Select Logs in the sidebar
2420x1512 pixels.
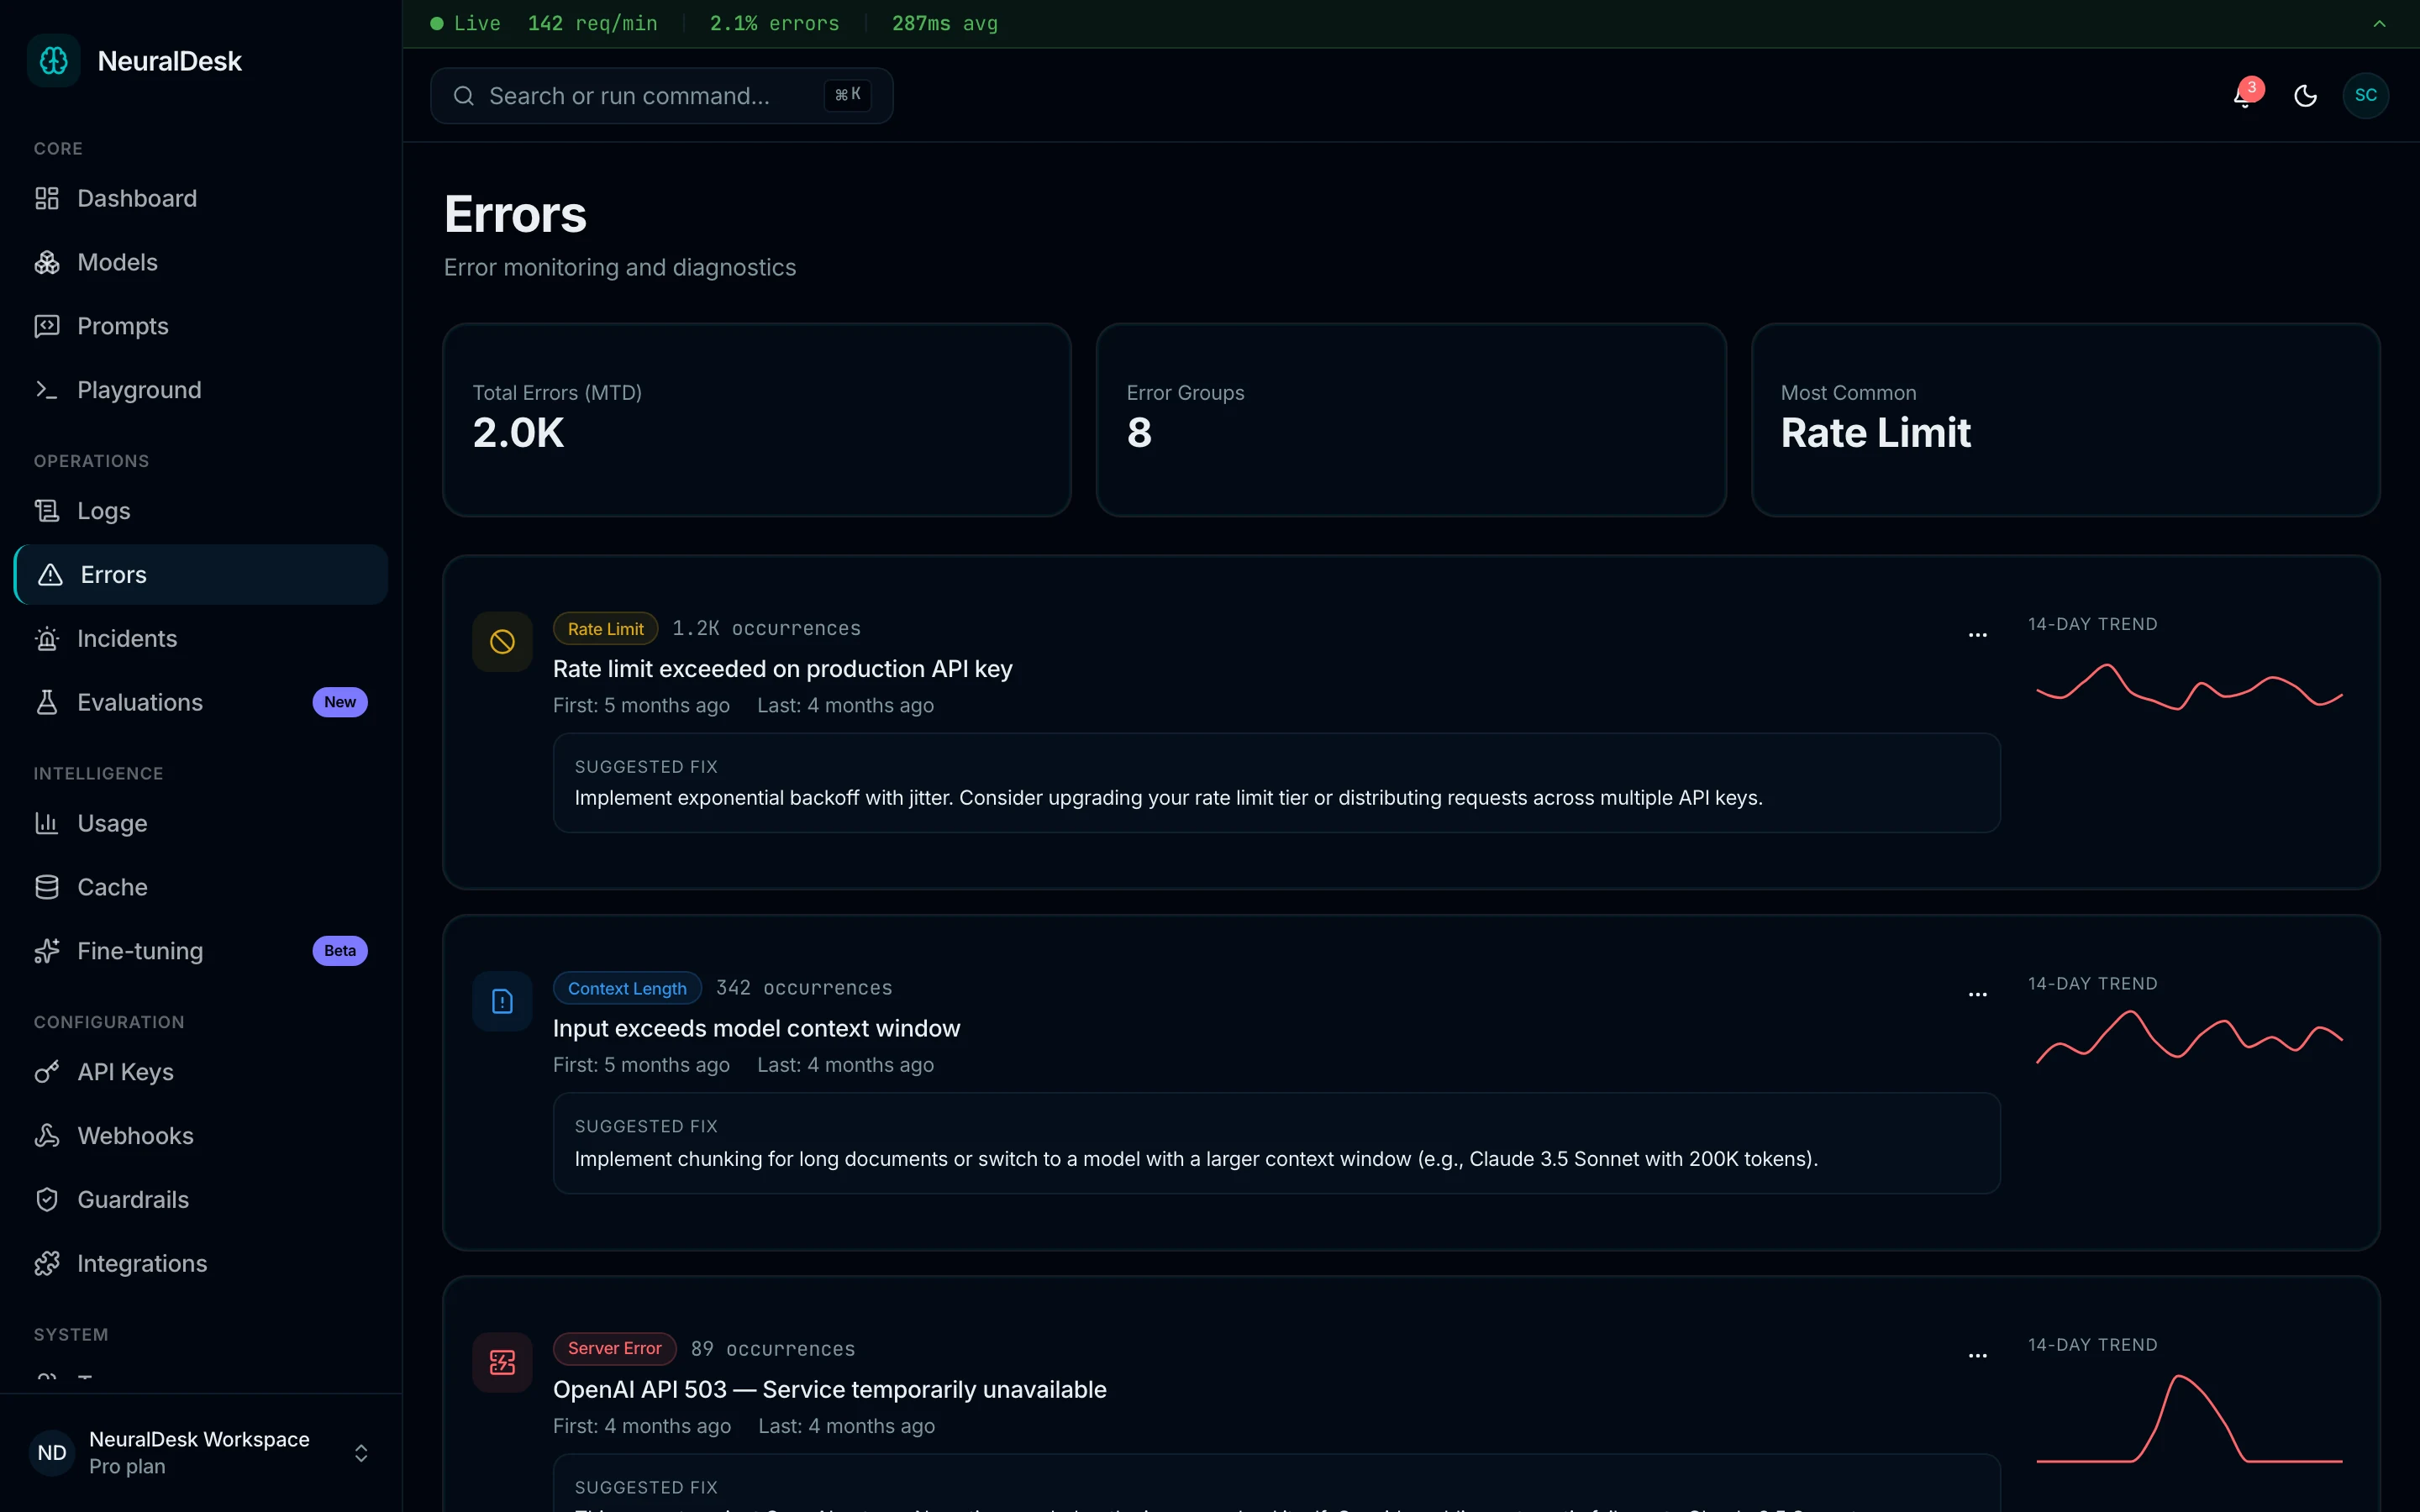[201, 511]
